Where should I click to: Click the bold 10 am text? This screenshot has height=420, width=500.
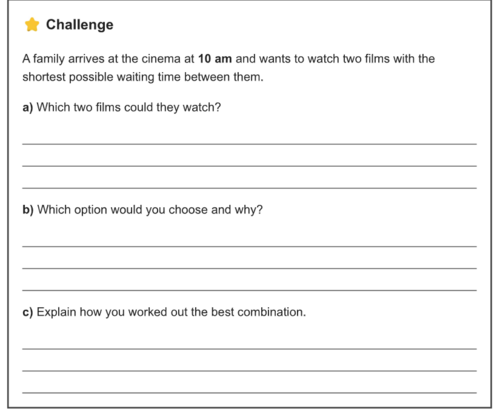[x=215, y=59]
